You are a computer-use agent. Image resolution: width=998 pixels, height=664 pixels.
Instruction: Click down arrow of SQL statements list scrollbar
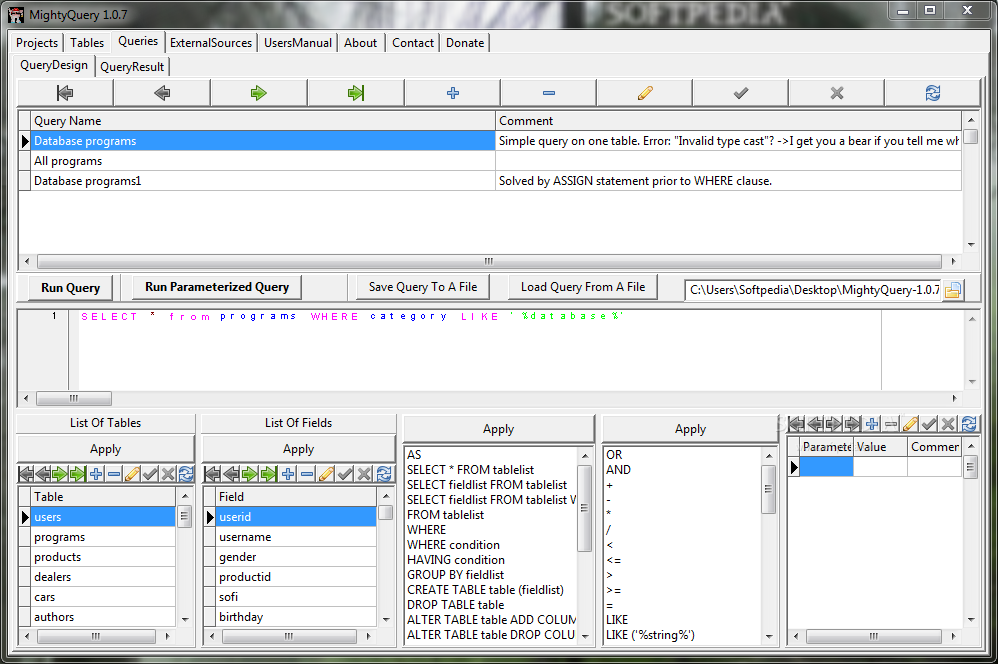coord(585,635)
